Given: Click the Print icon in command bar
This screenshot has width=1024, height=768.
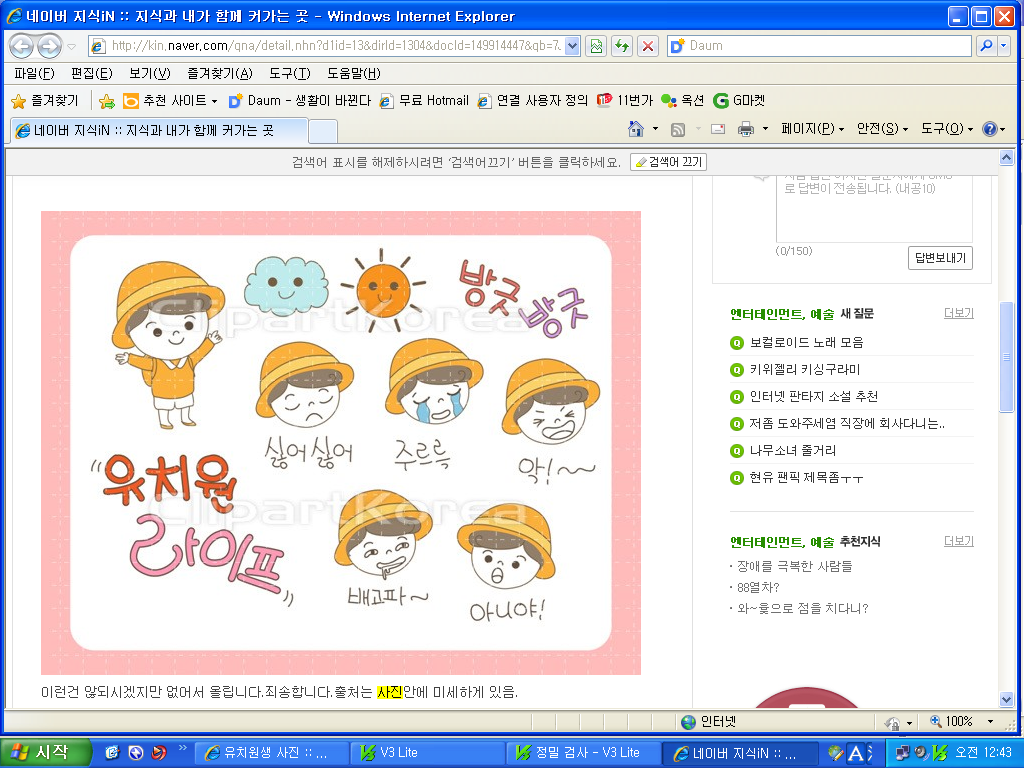Looking at the screenshot, I should pyautogui.click(x=746, y=129).
